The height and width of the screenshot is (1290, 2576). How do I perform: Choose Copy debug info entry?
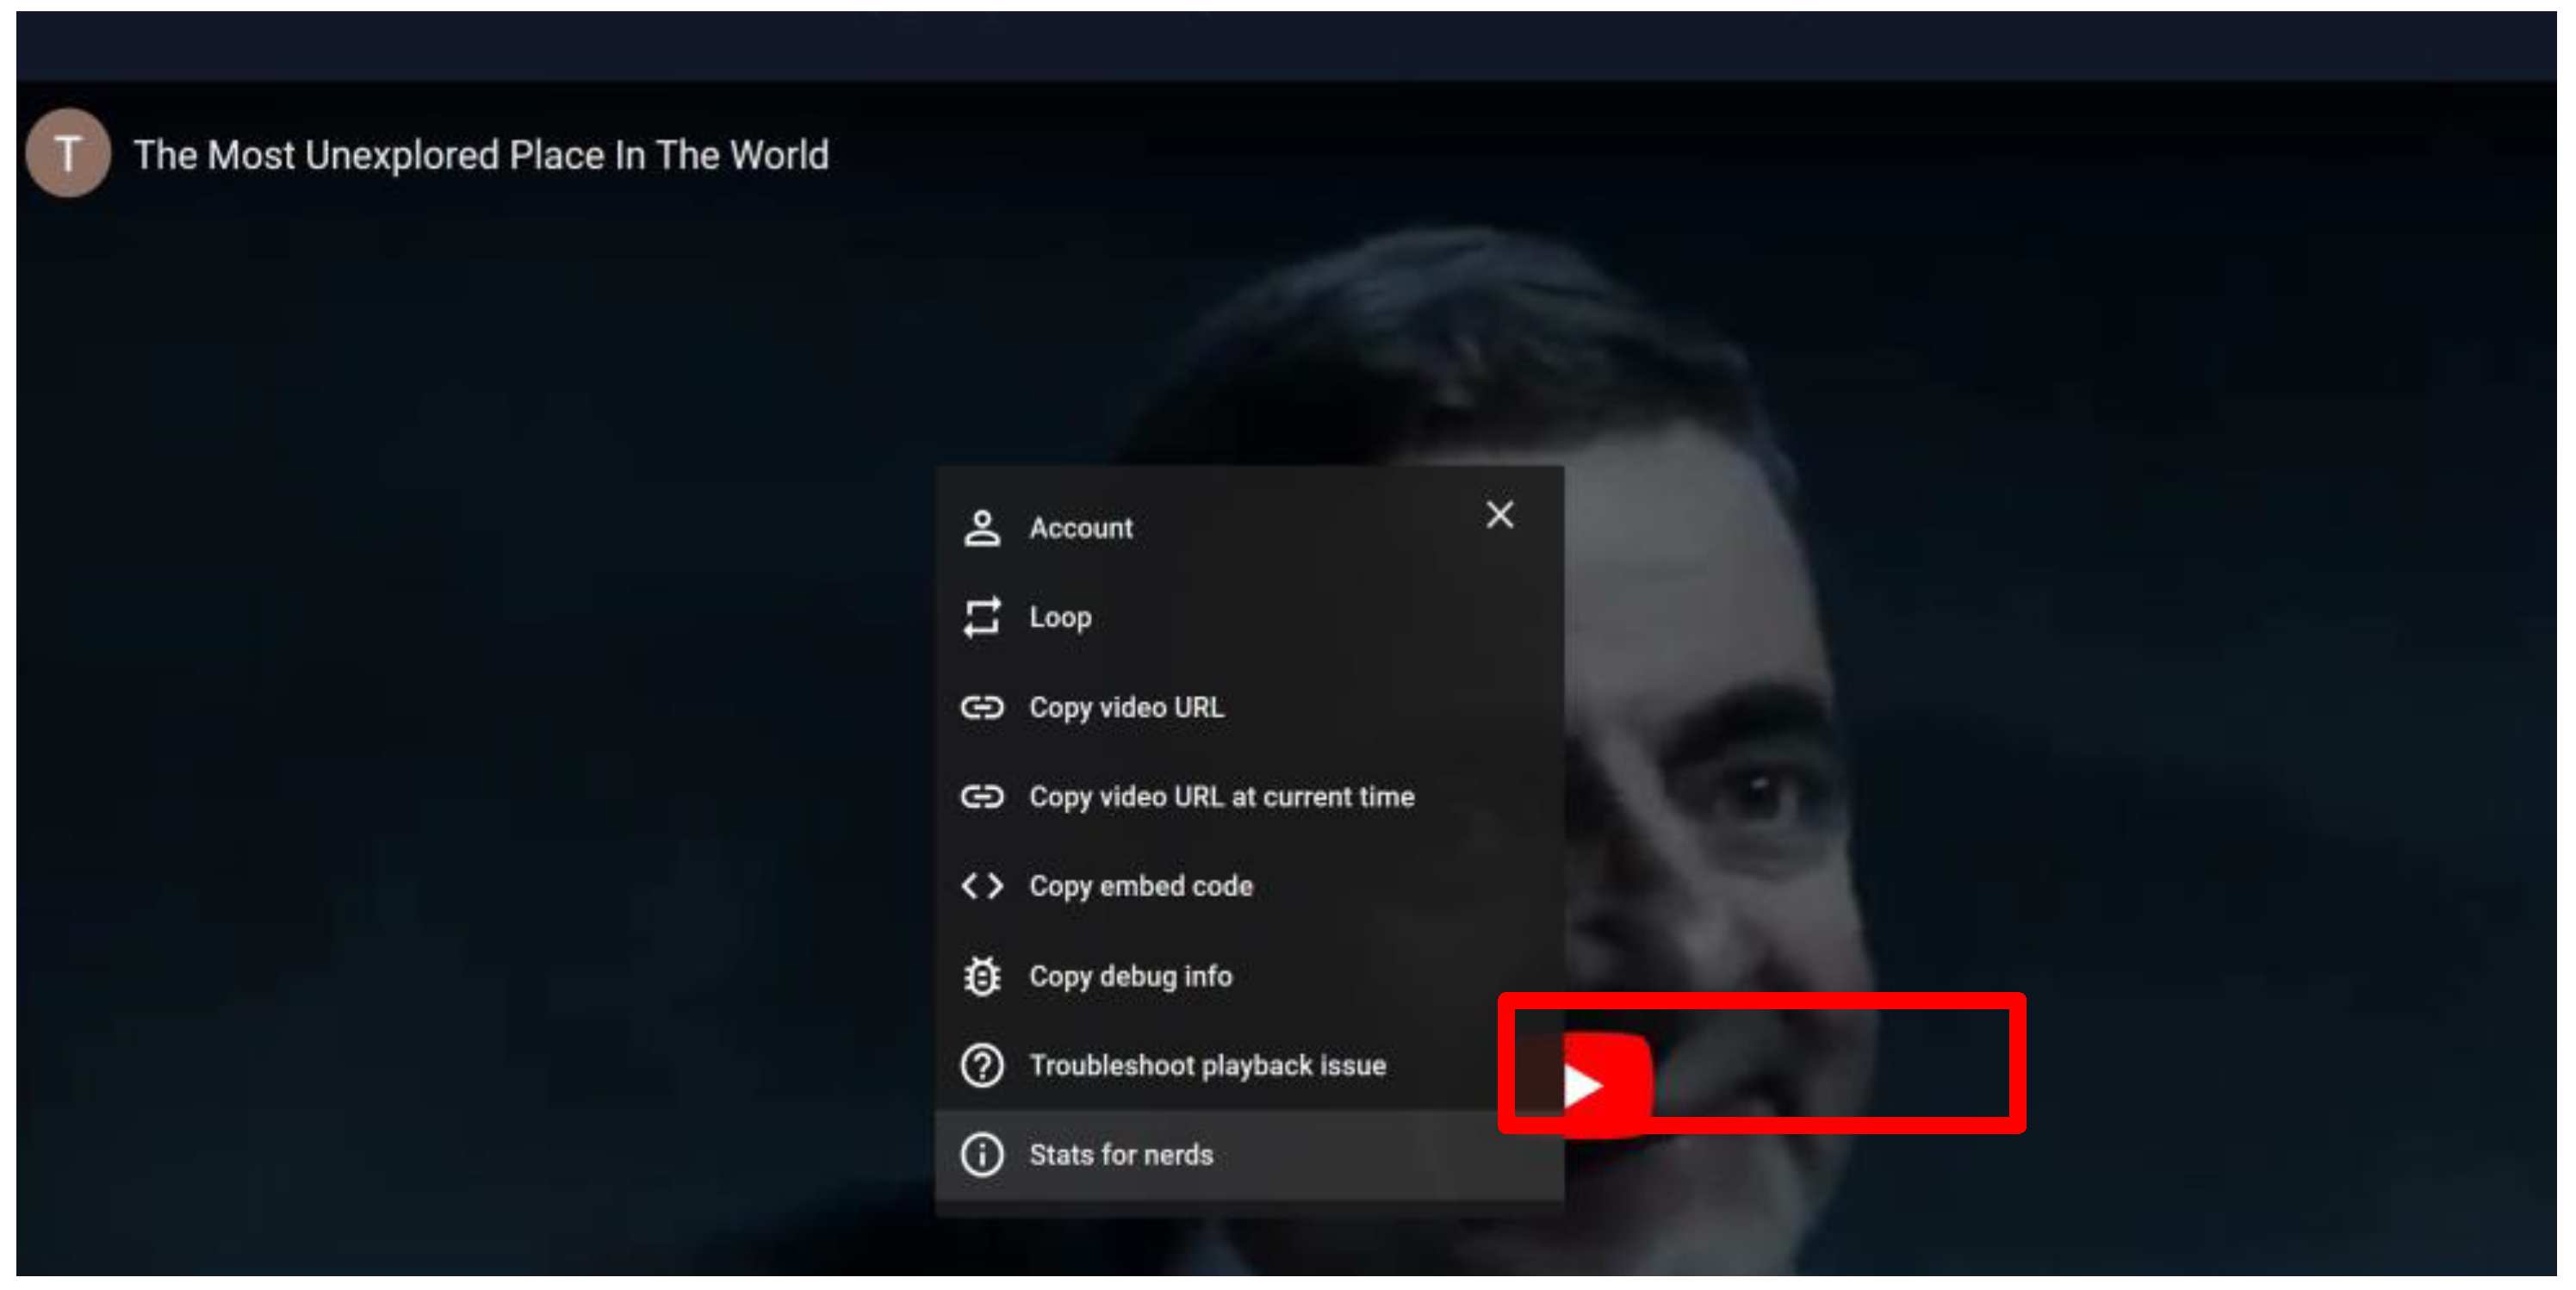(1130, 976)
